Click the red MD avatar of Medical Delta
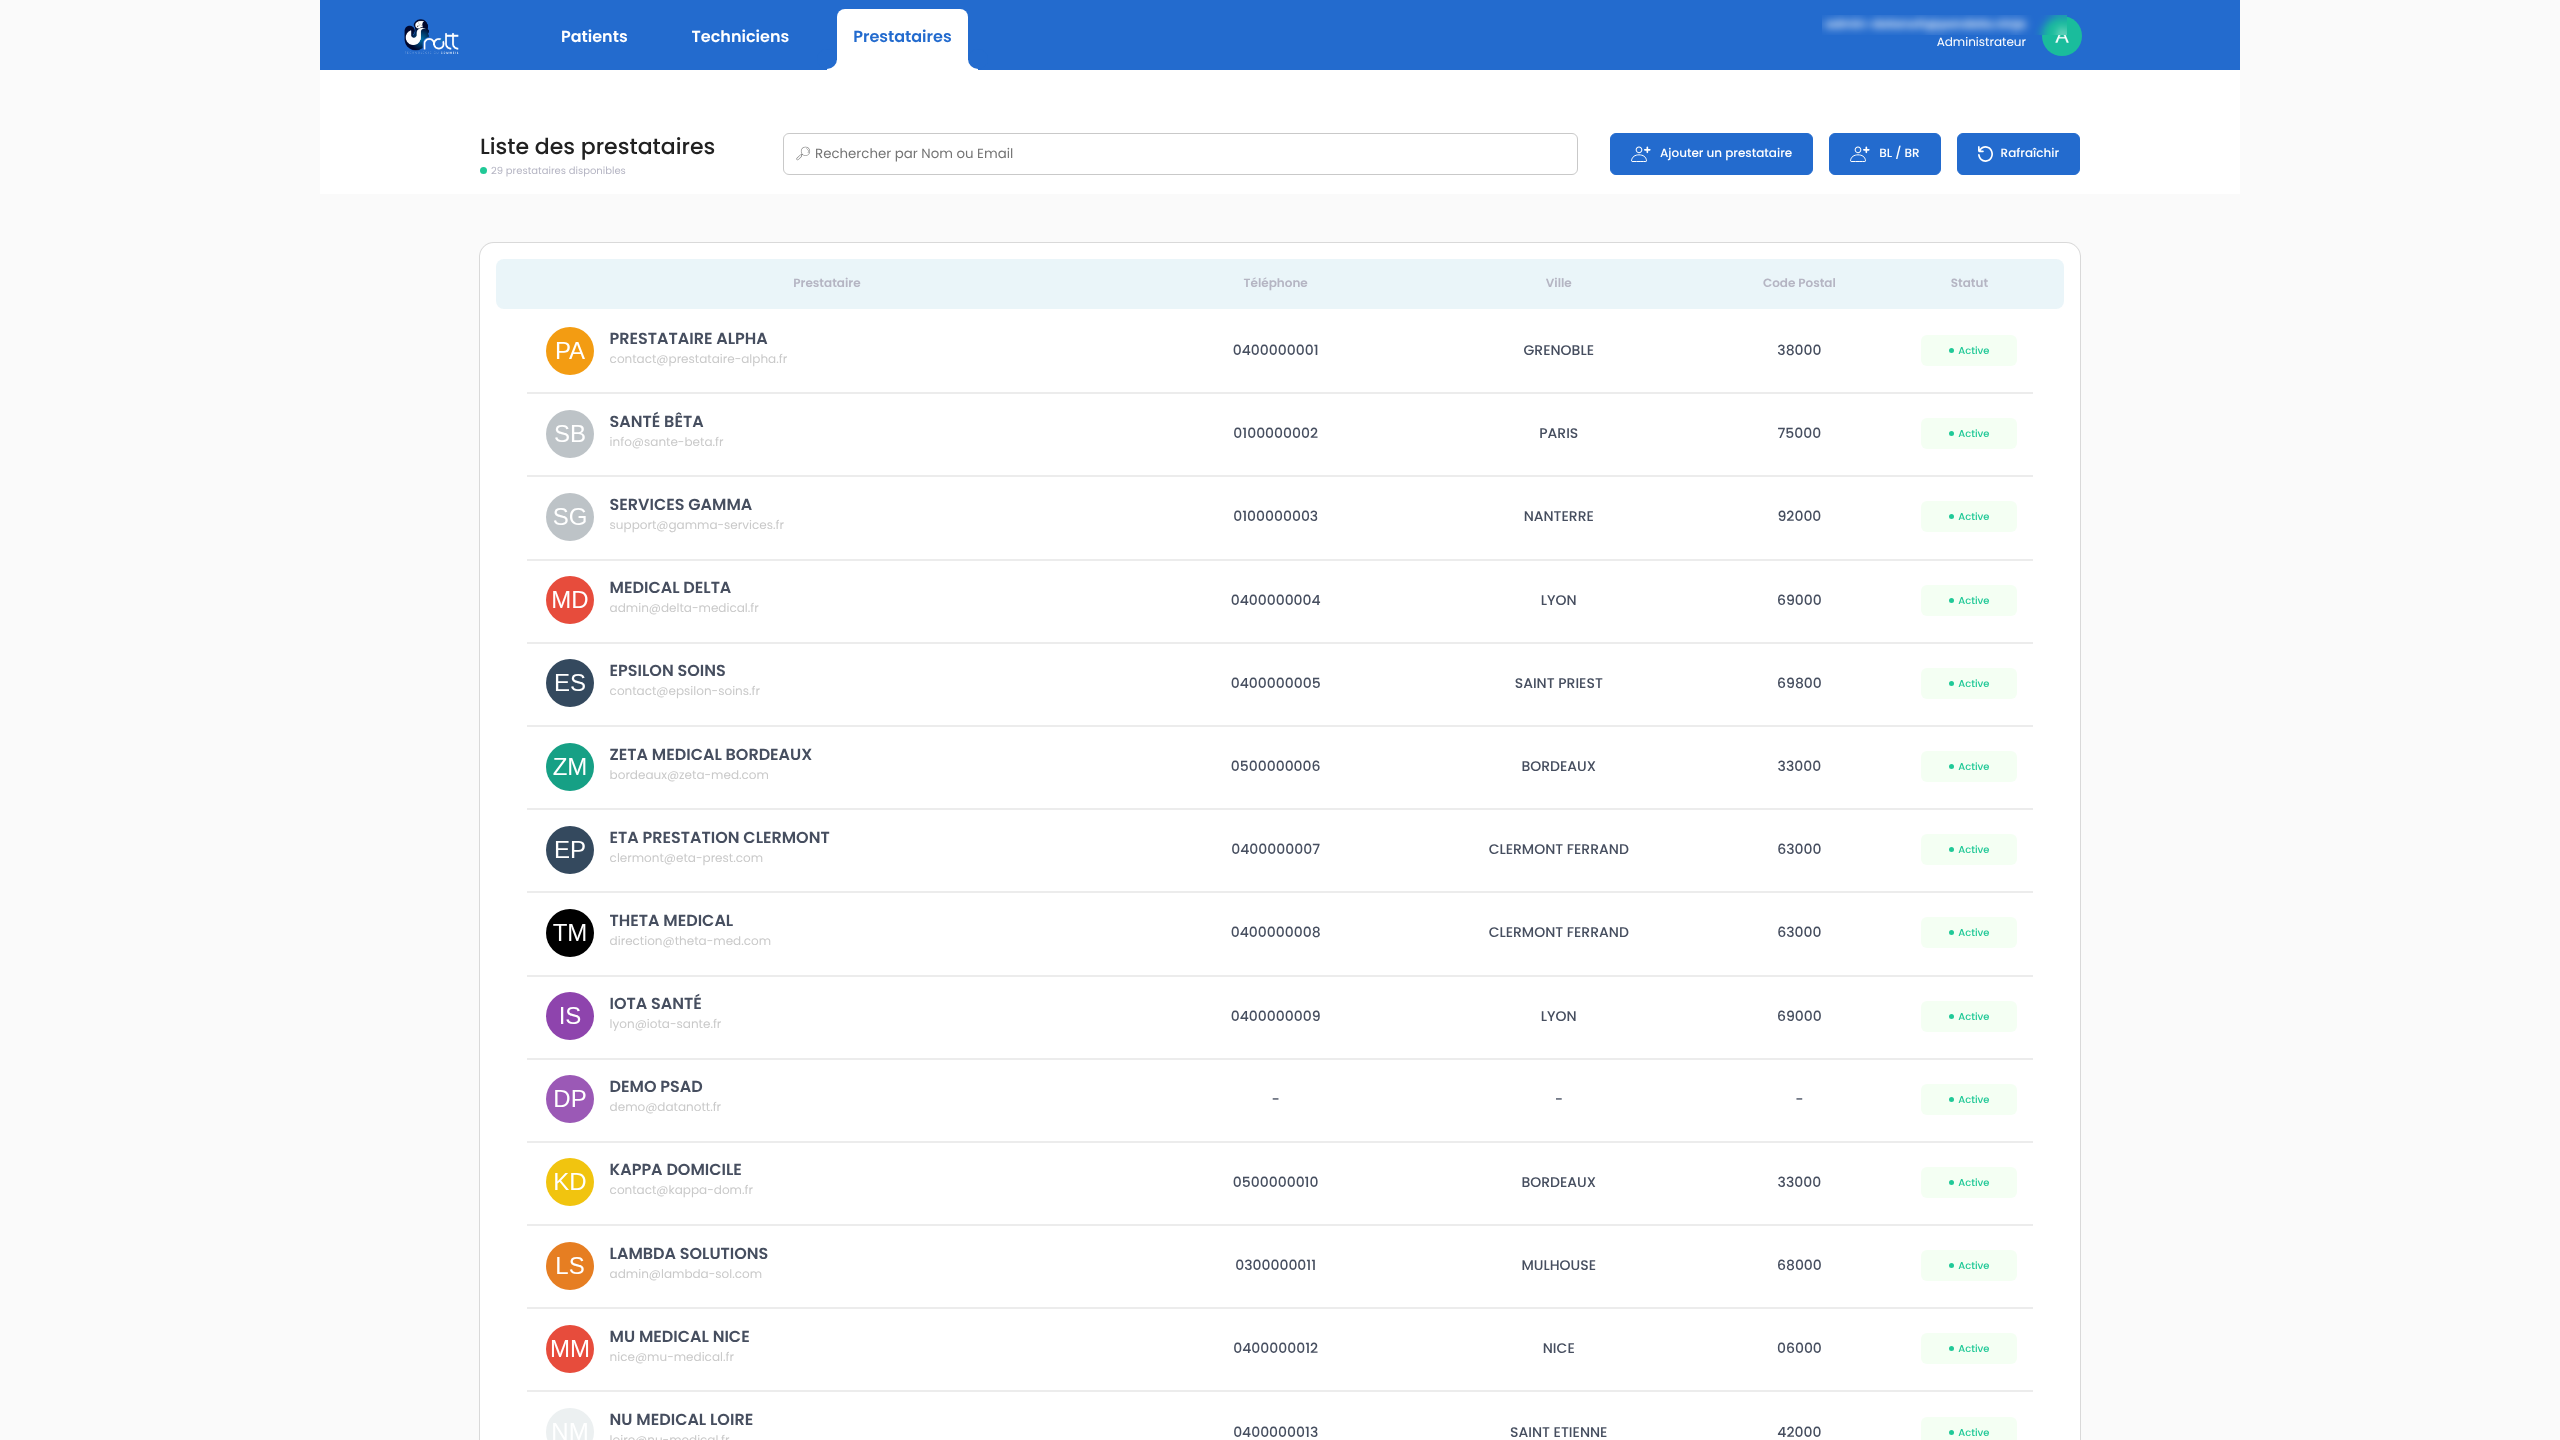The width and height of the screenshot is (2560, 1440). tap(569, 600)
